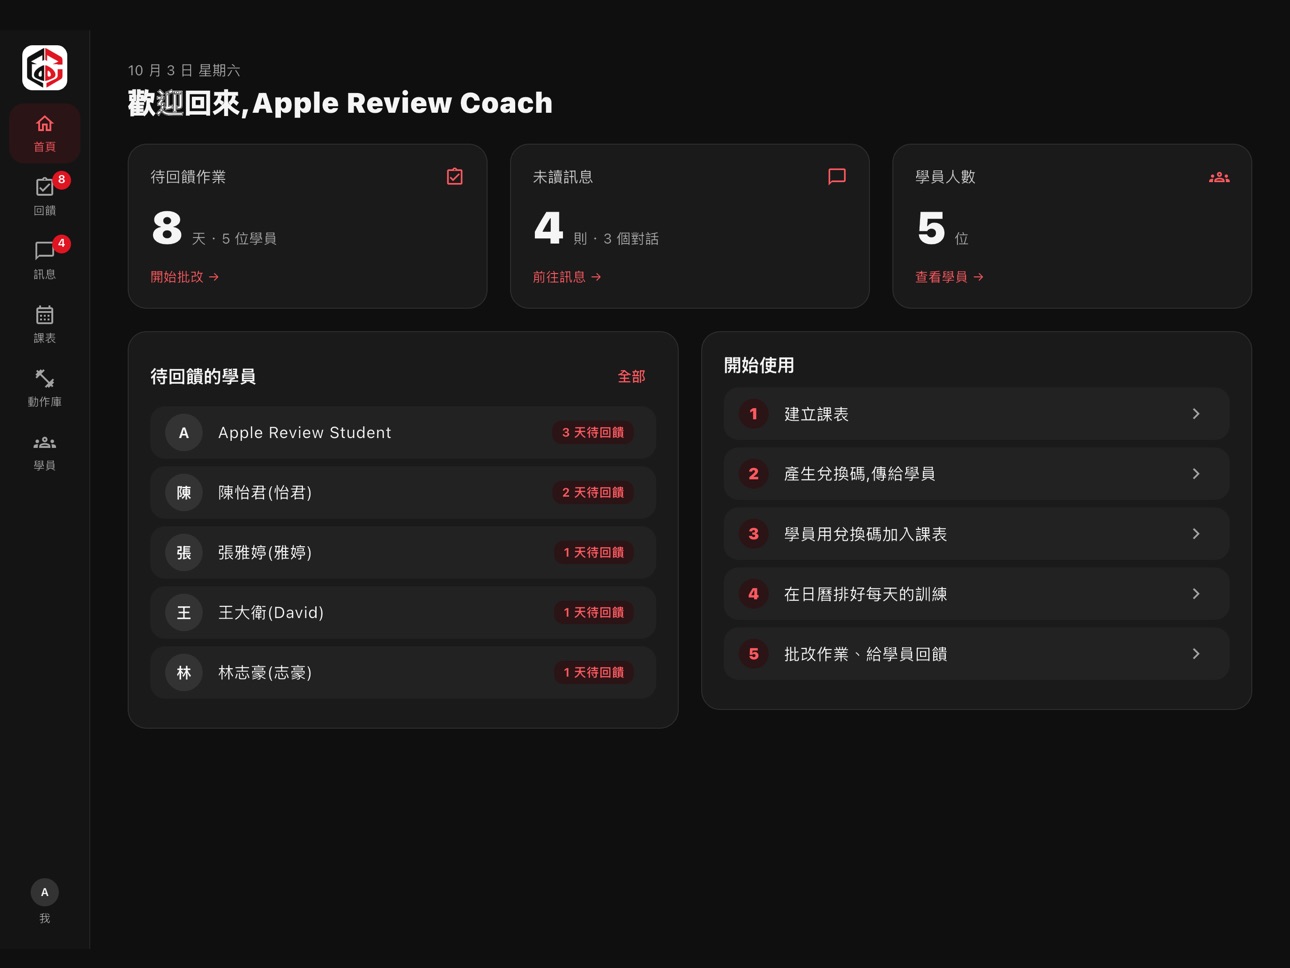Screen dimensions: 1290x968
Task: Select 陳怡君(怡君) student row
Action: [403, 493]
